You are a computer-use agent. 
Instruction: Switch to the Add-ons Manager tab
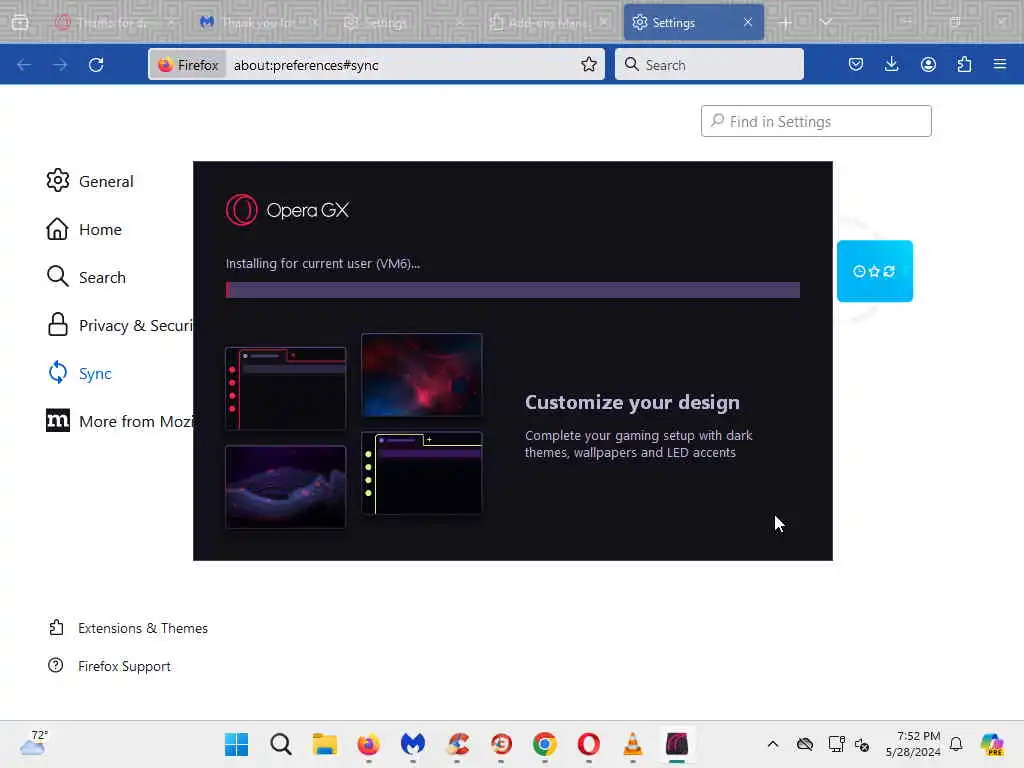click(x=549, y=22)
